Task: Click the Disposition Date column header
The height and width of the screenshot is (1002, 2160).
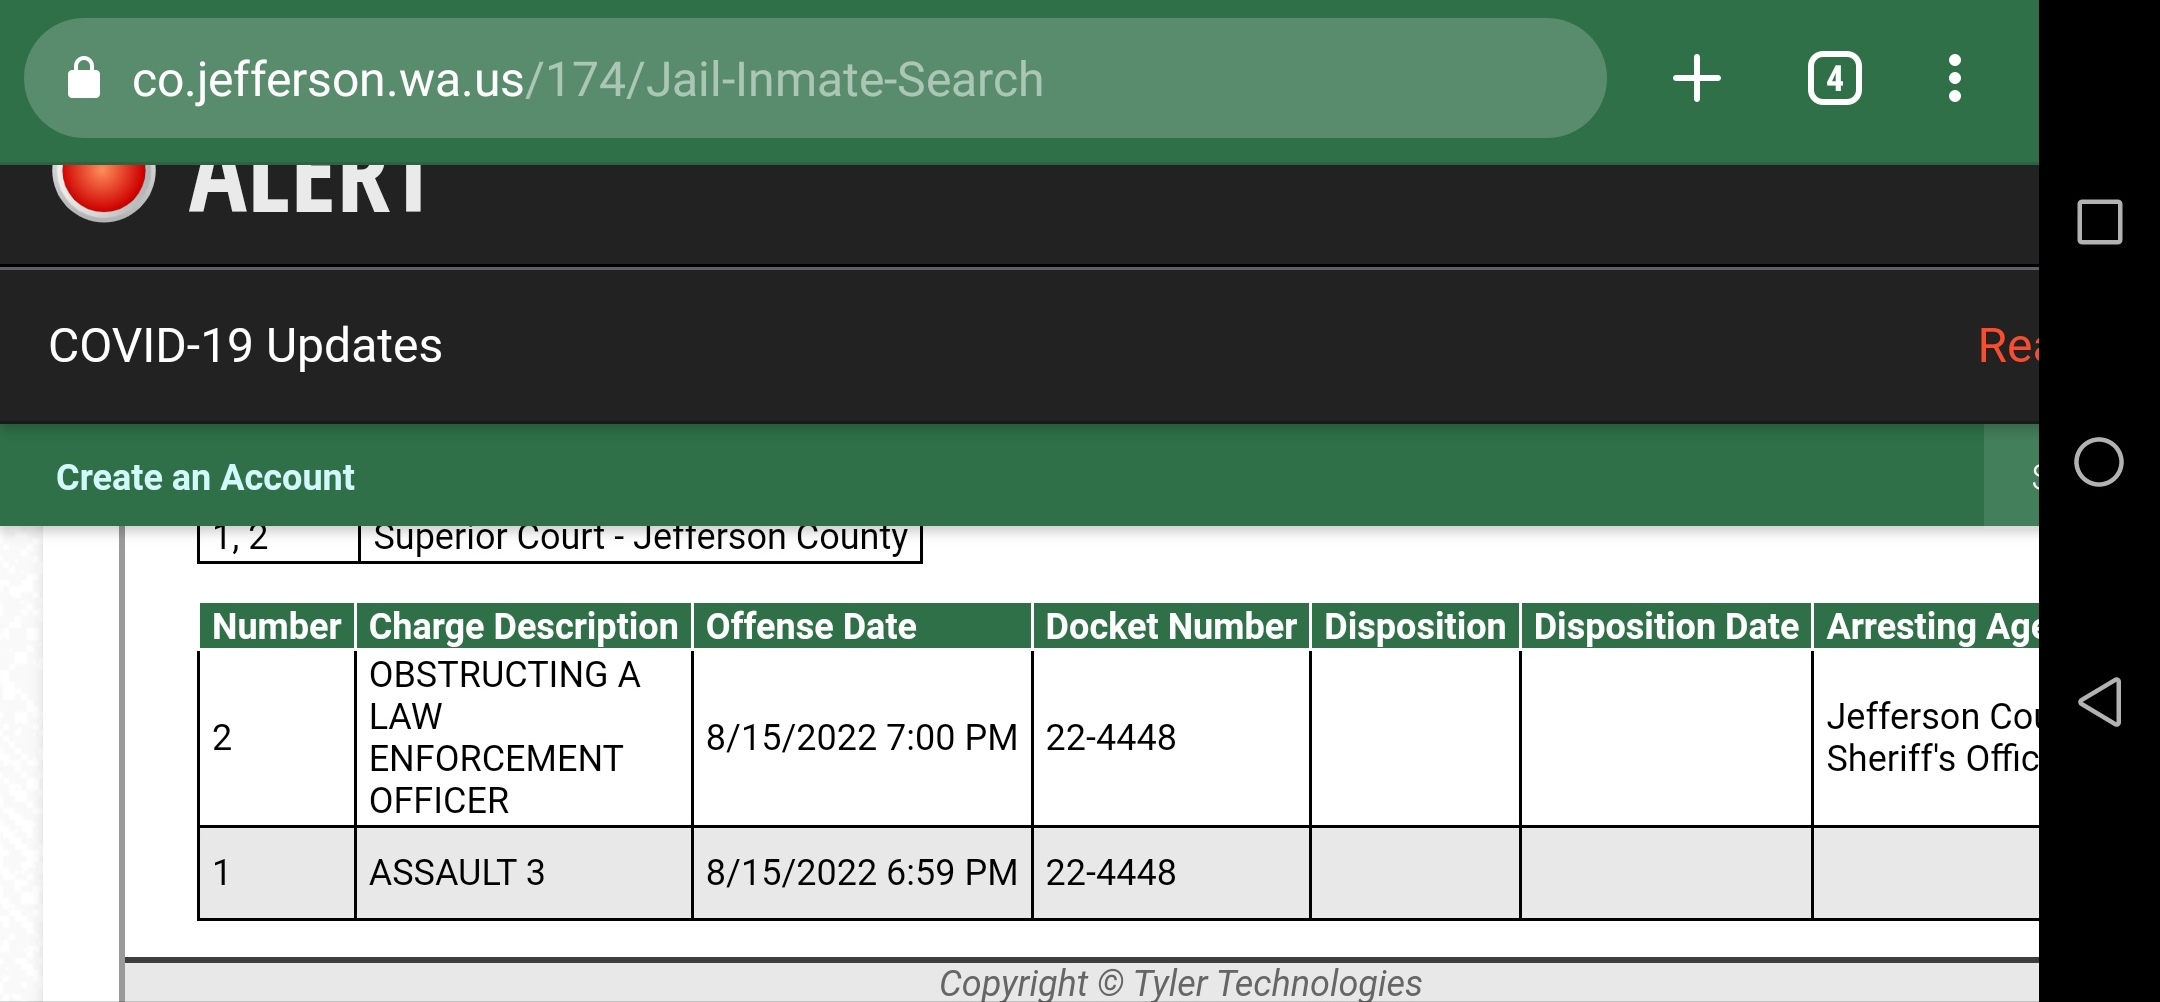Action: (1666, 626)
